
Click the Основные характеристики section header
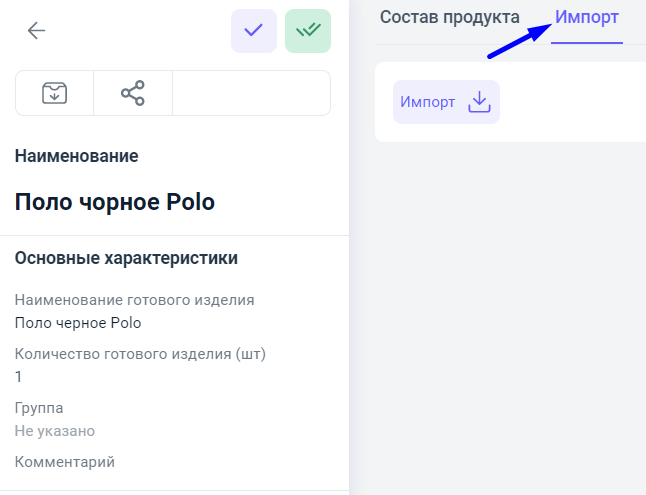point(126,258)
